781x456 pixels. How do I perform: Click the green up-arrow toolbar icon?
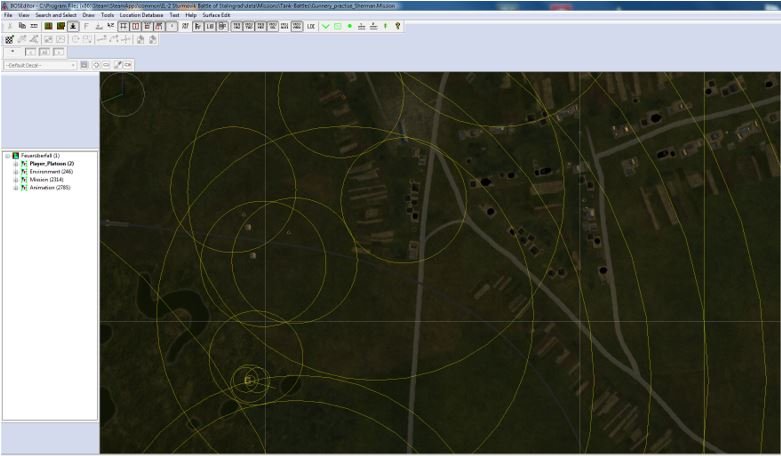click(x=385, y=26)
